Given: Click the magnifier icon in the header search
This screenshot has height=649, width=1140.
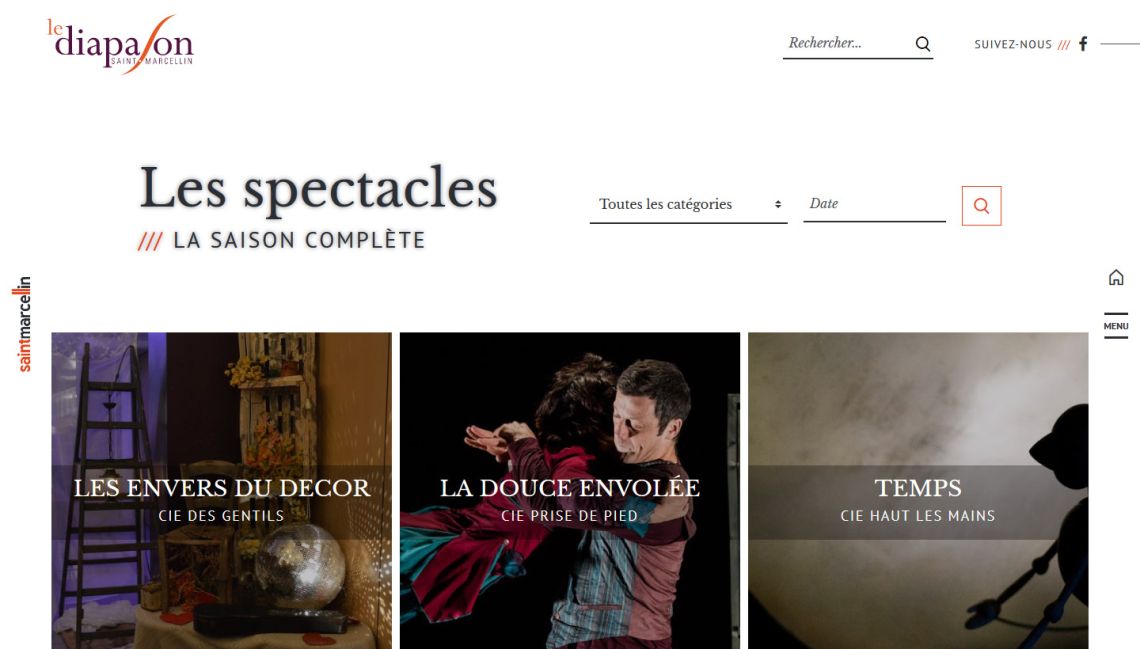Looking at the screenshot, I should pyautogui.click(x=923, y=44).
